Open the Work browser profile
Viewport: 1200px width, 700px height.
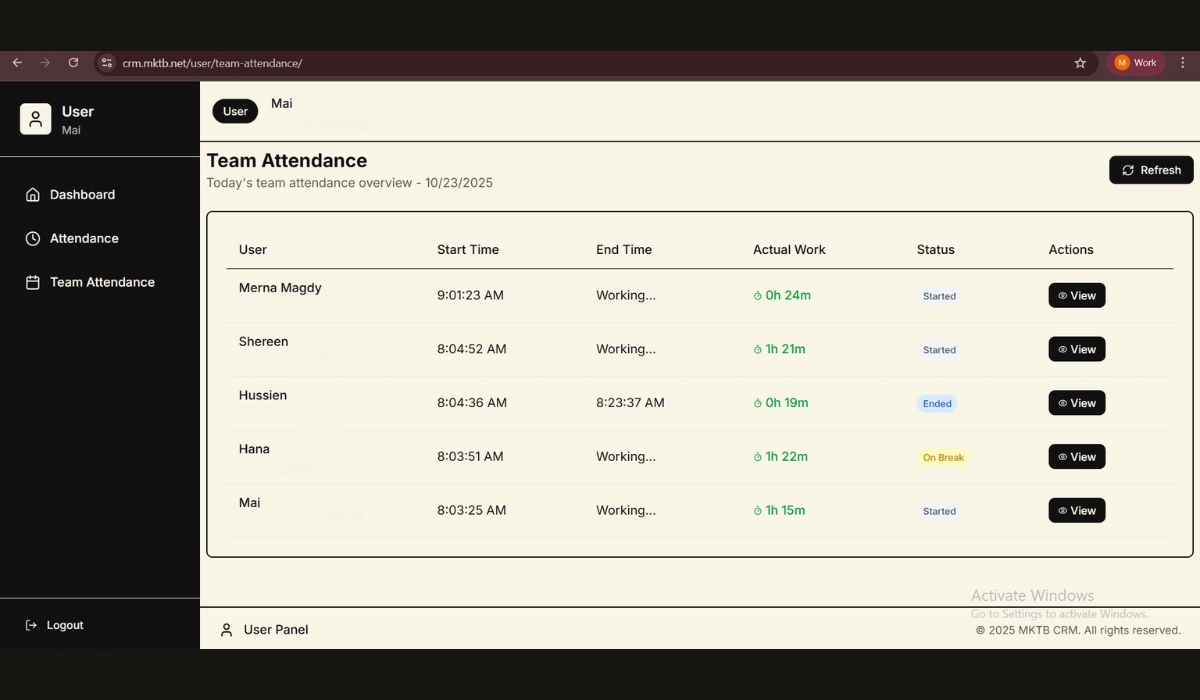[1136, 63]
